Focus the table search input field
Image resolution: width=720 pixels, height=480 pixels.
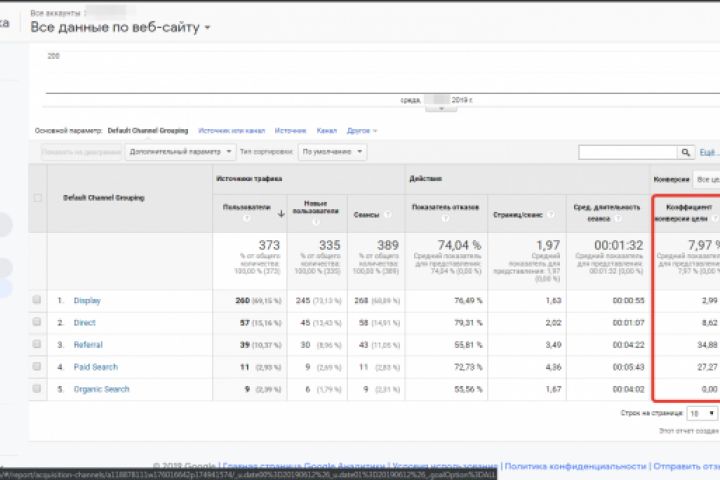[628, 152]
